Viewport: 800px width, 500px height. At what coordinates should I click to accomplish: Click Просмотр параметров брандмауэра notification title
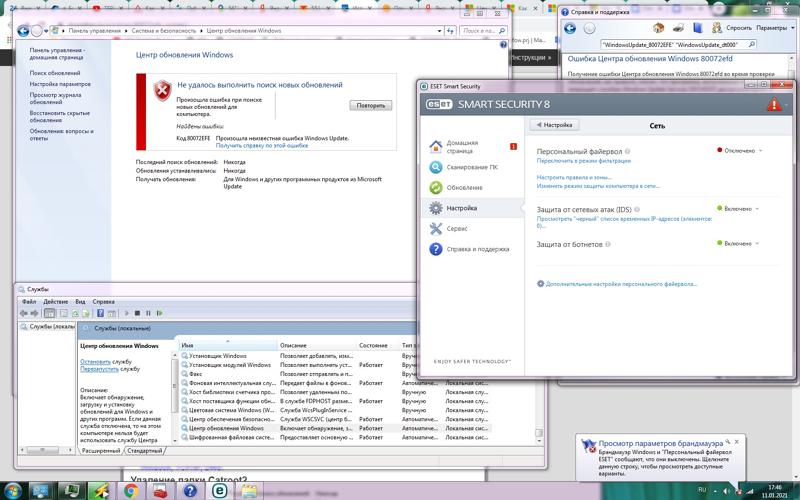pos(660,443)
